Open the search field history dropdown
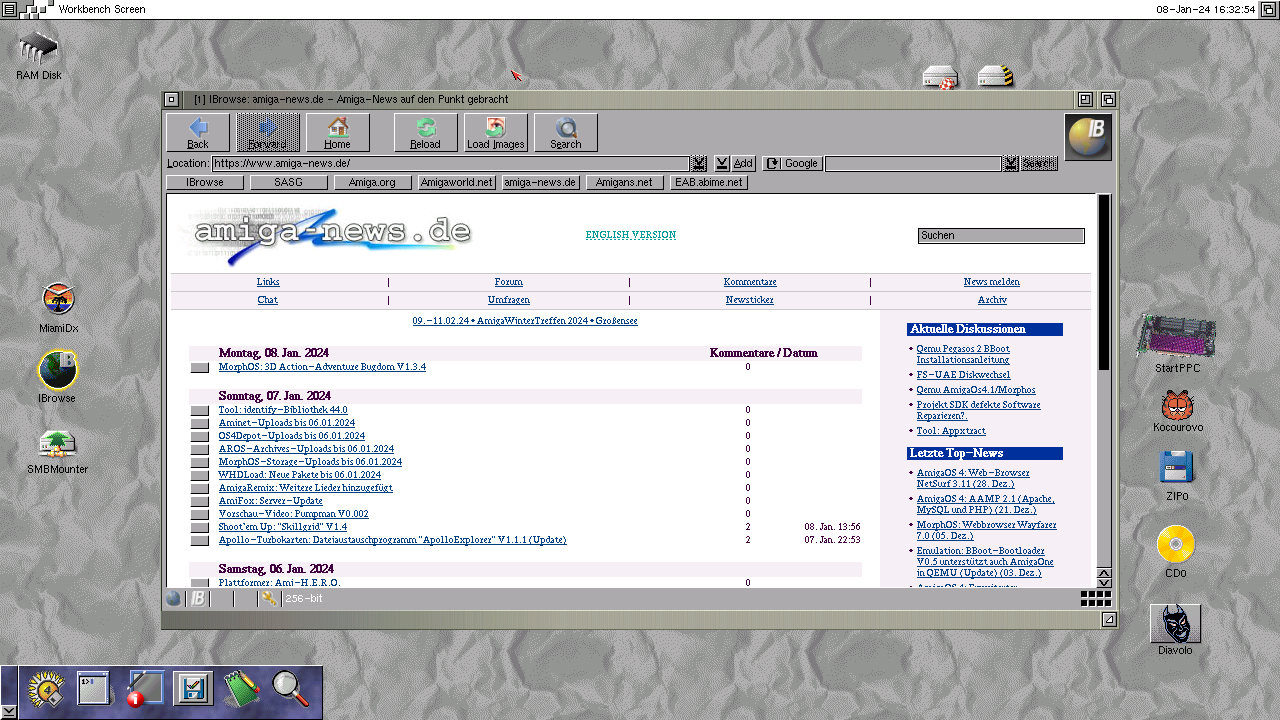The height and width of the screenshot is (720, 1280). tap(1011, 163)
